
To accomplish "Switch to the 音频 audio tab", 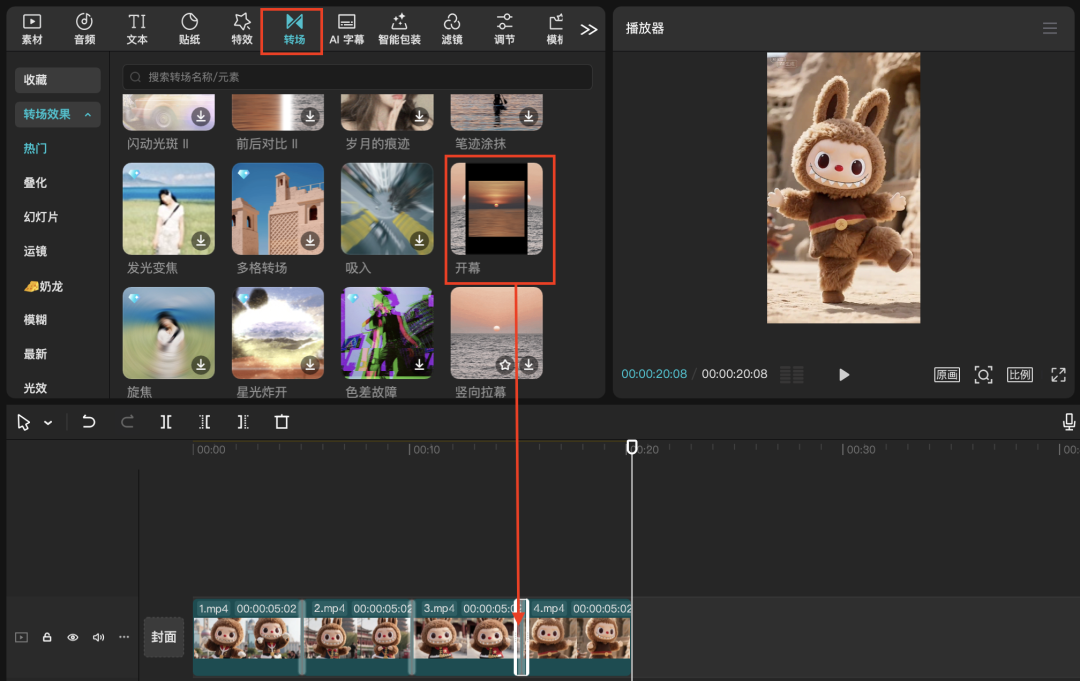I will [85, 29].
